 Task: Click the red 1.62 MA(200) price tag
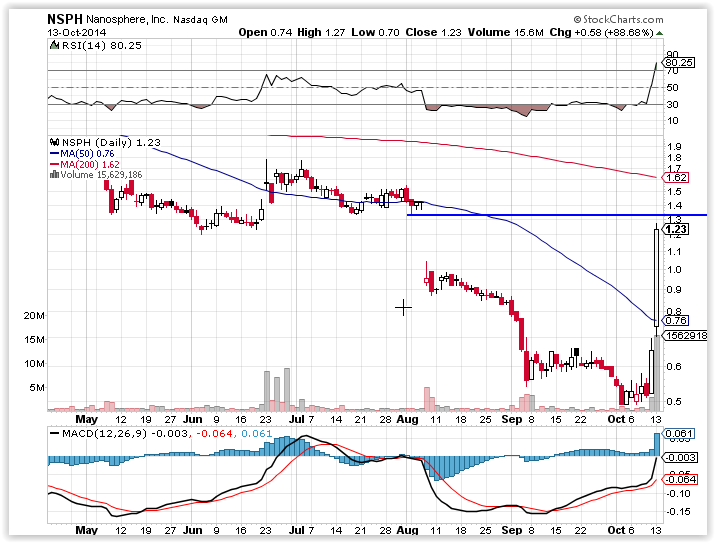672,176
